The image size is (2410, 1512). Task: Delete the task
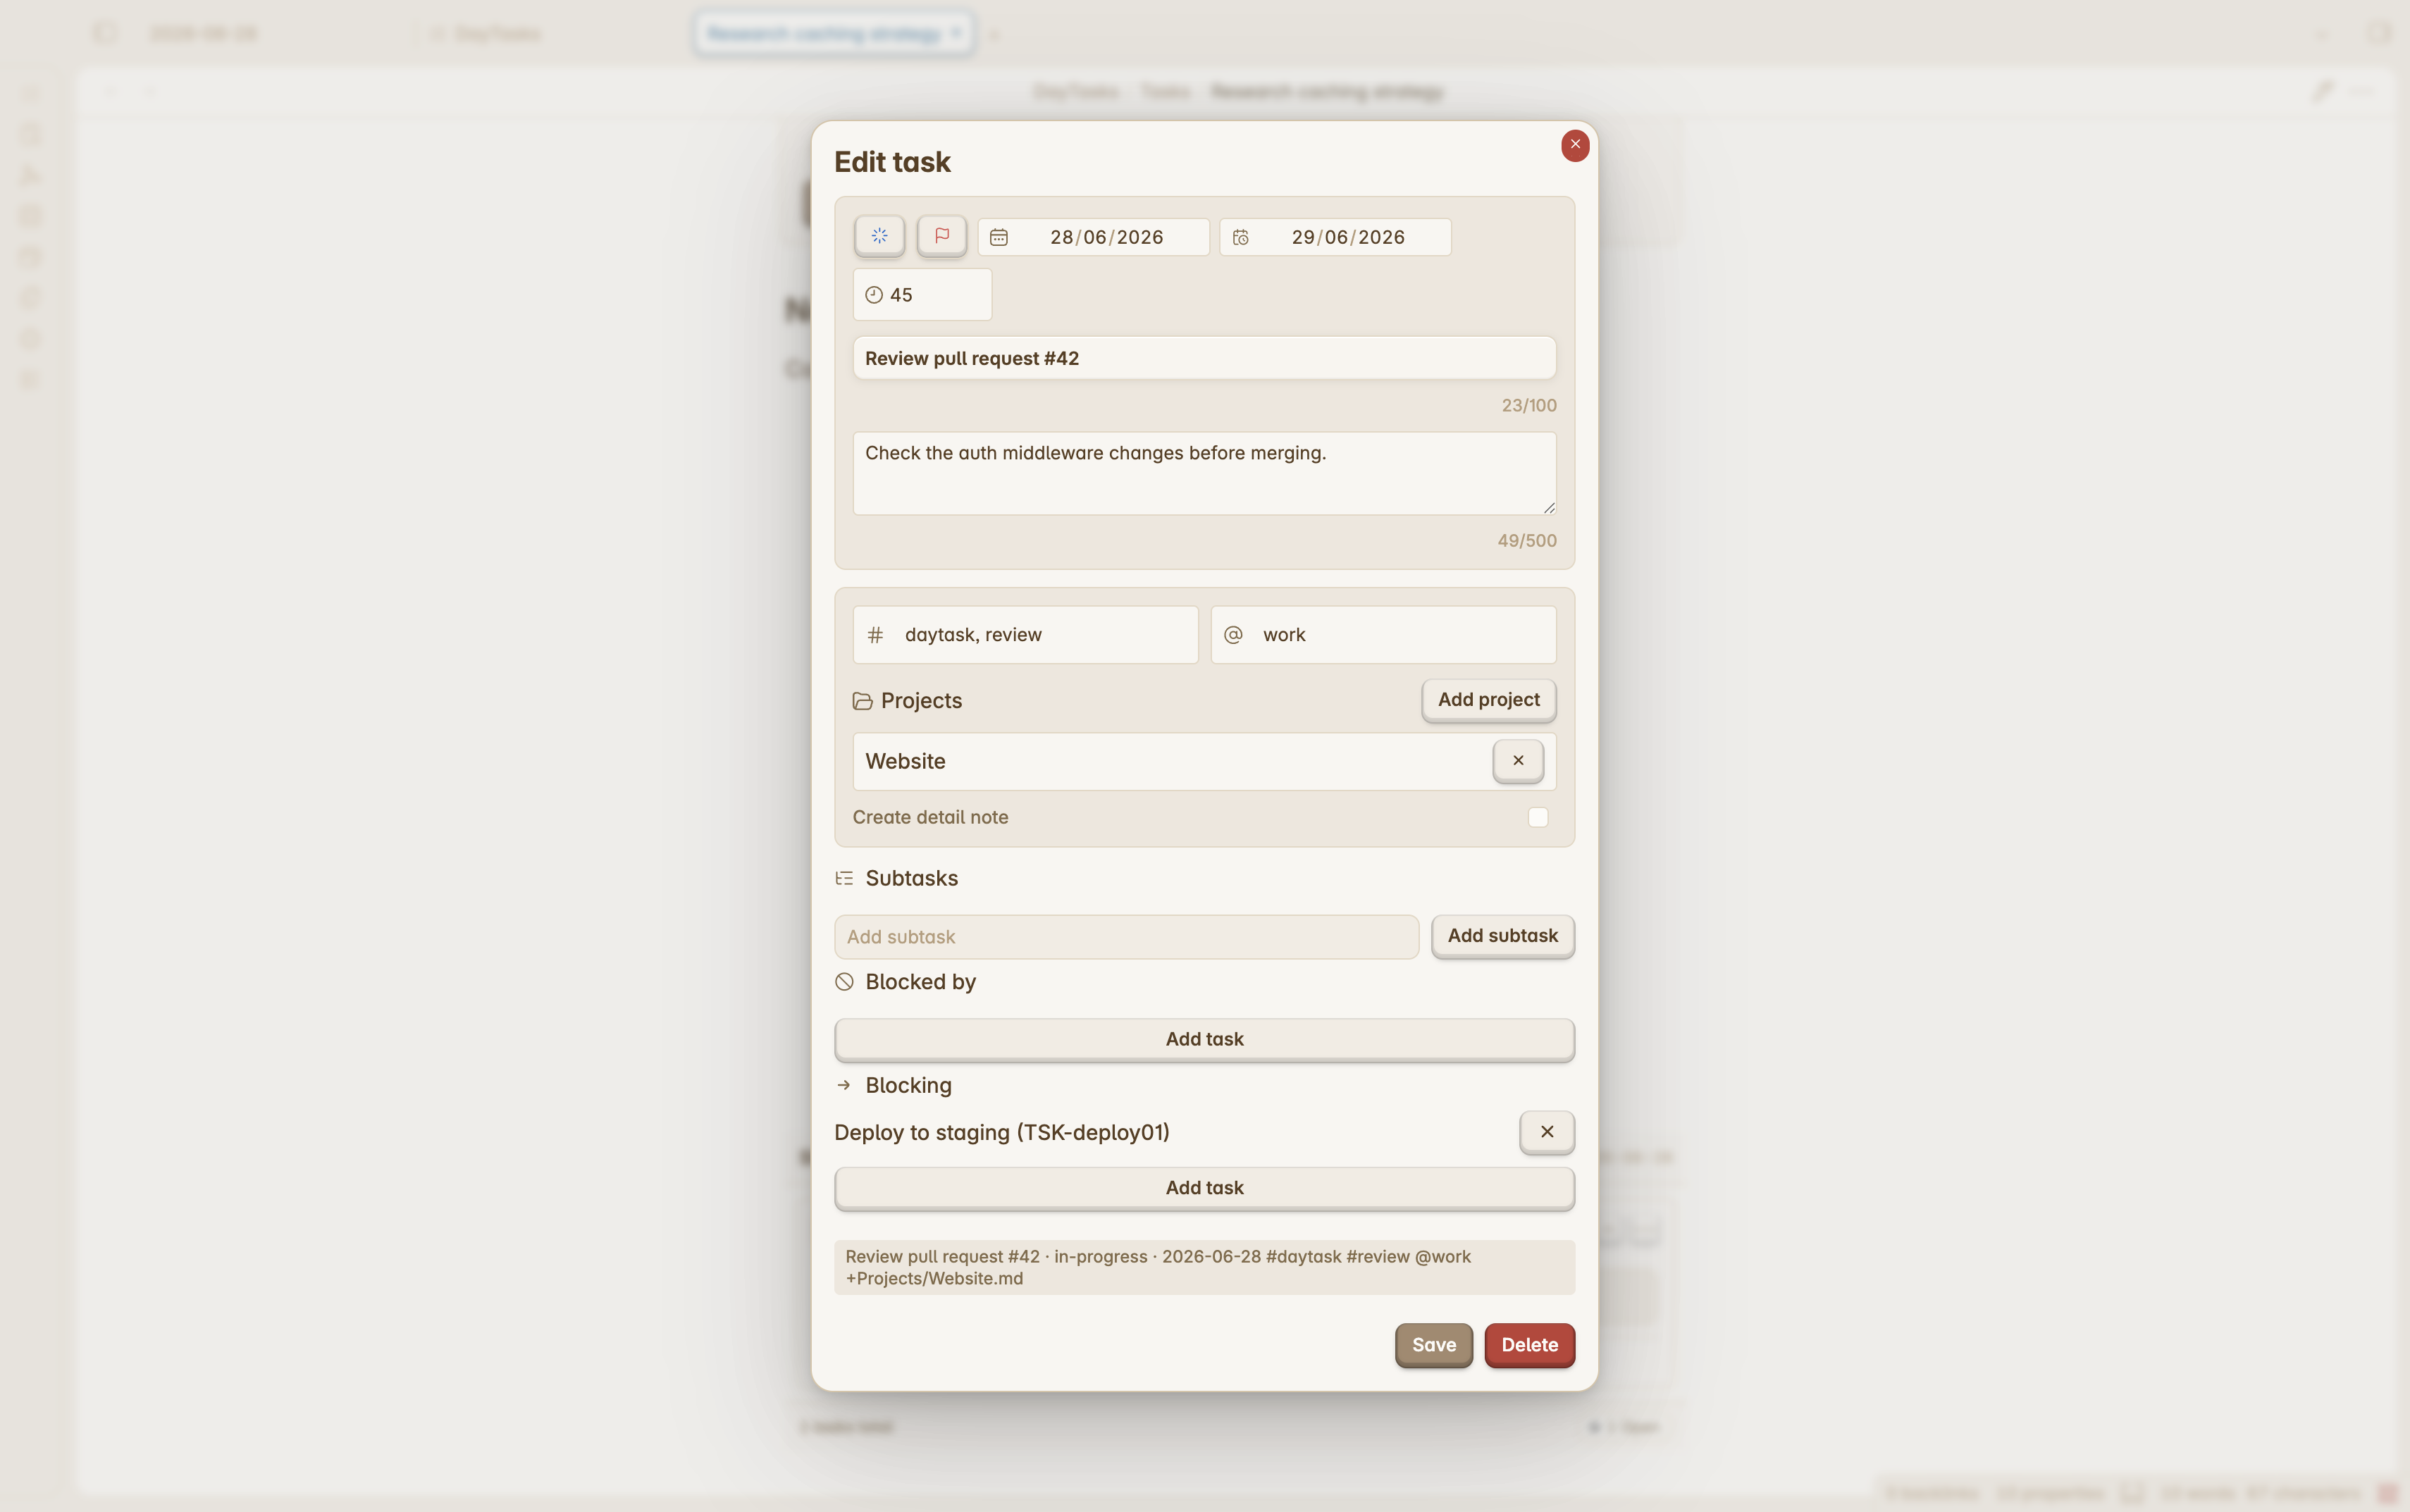coord(1529,1345)
